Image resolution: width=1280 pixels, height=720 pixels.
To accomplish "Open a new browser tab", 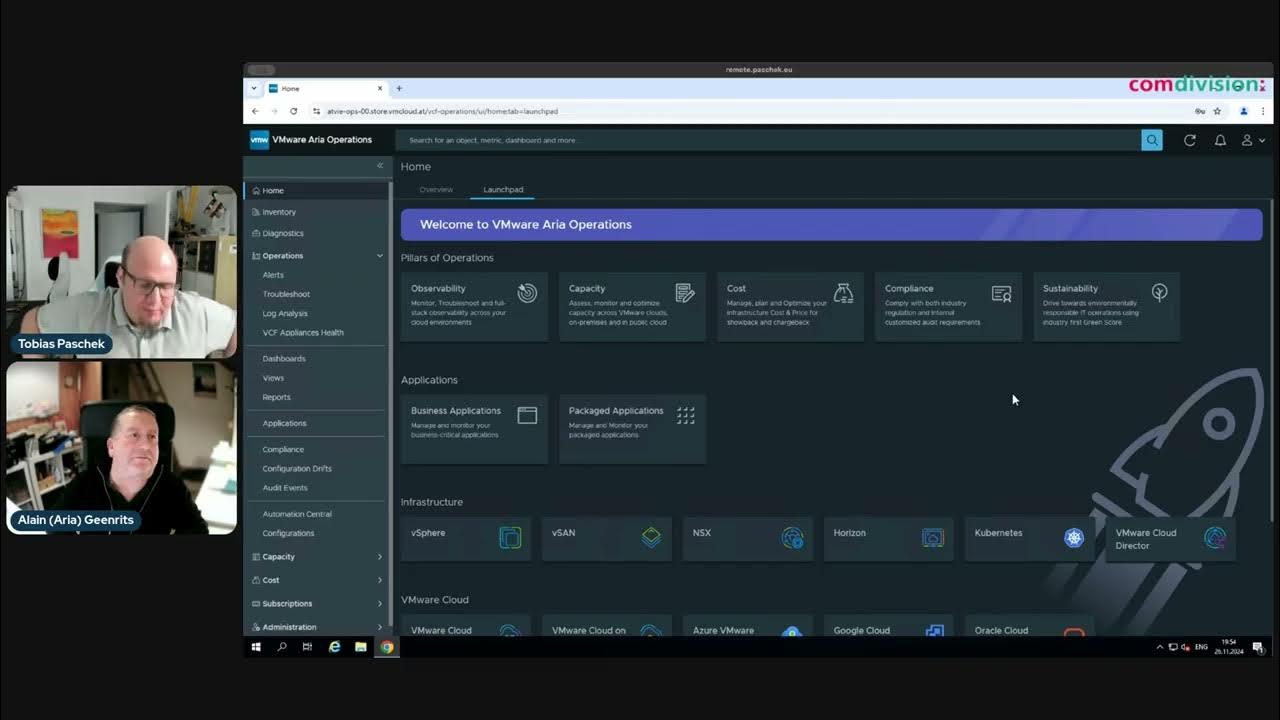I will tap(399, 88).
